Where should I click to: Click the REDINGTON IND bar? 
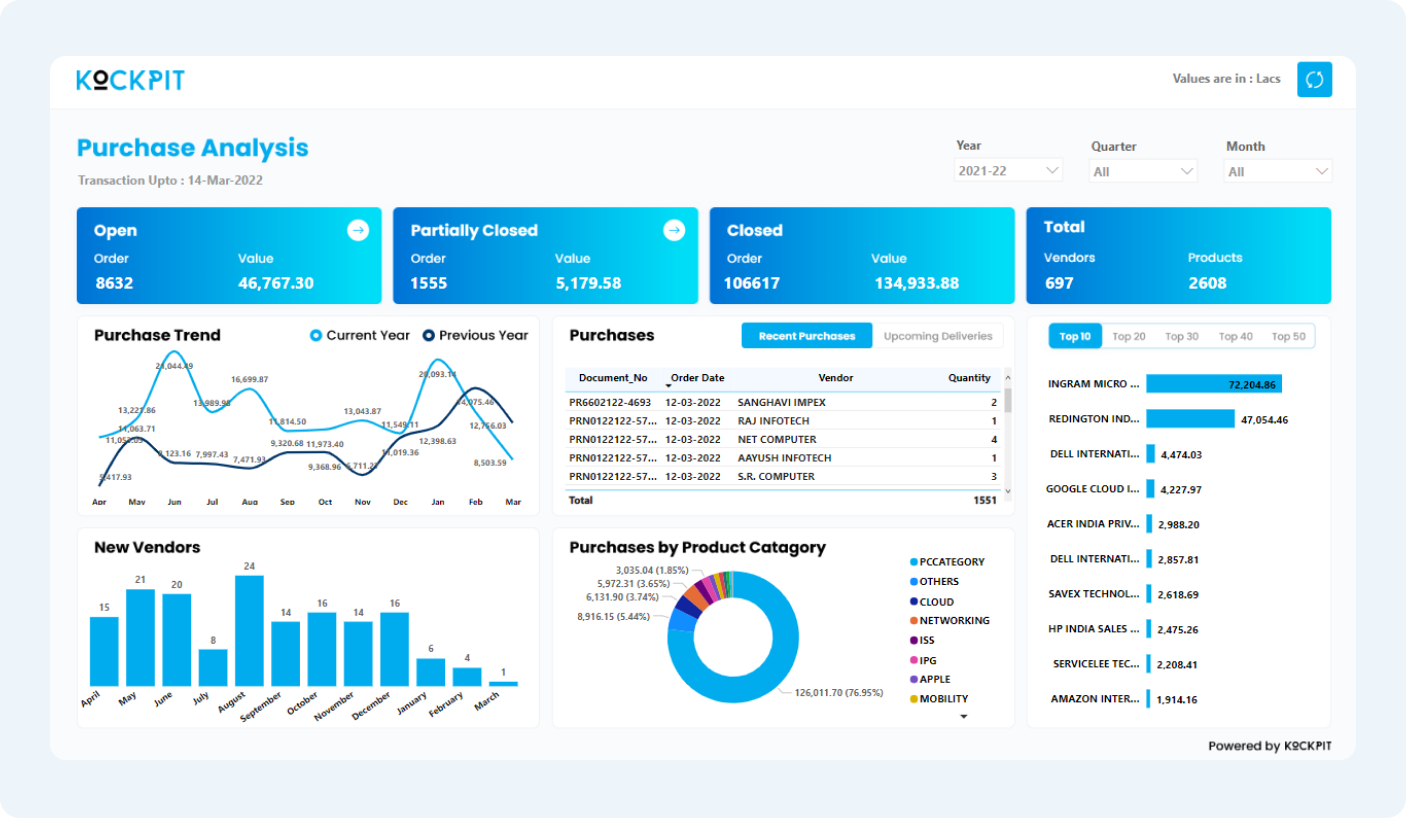pyautogui.click(x=1190, y=419)
